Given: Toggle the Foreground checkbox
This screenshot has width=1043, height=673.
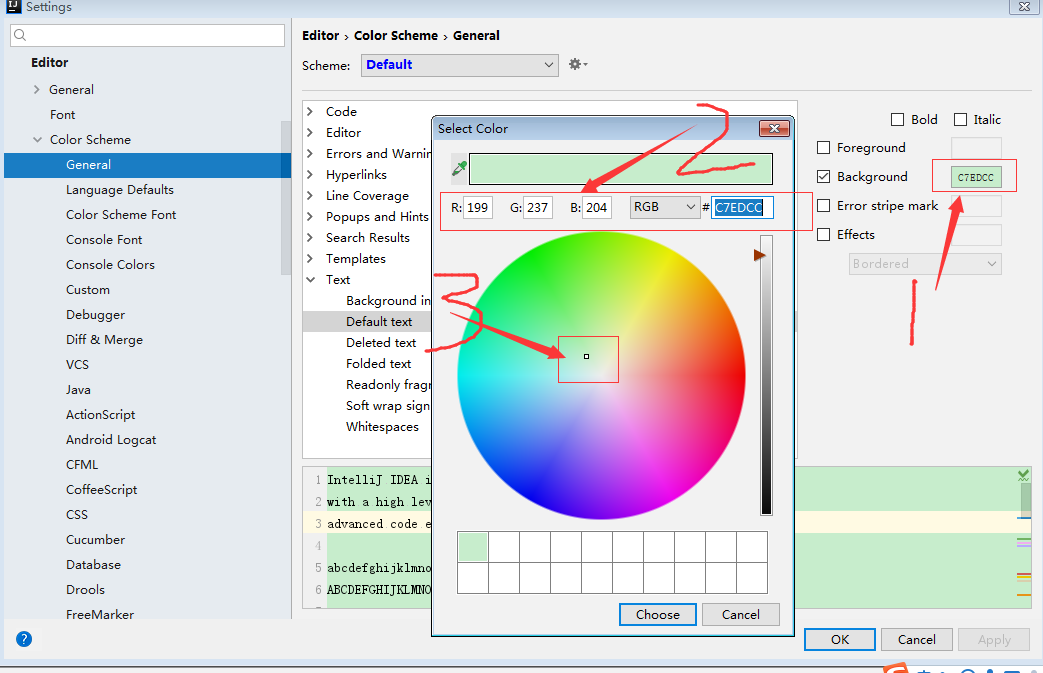Looking at the screenshot, I should tap(823, 148).
